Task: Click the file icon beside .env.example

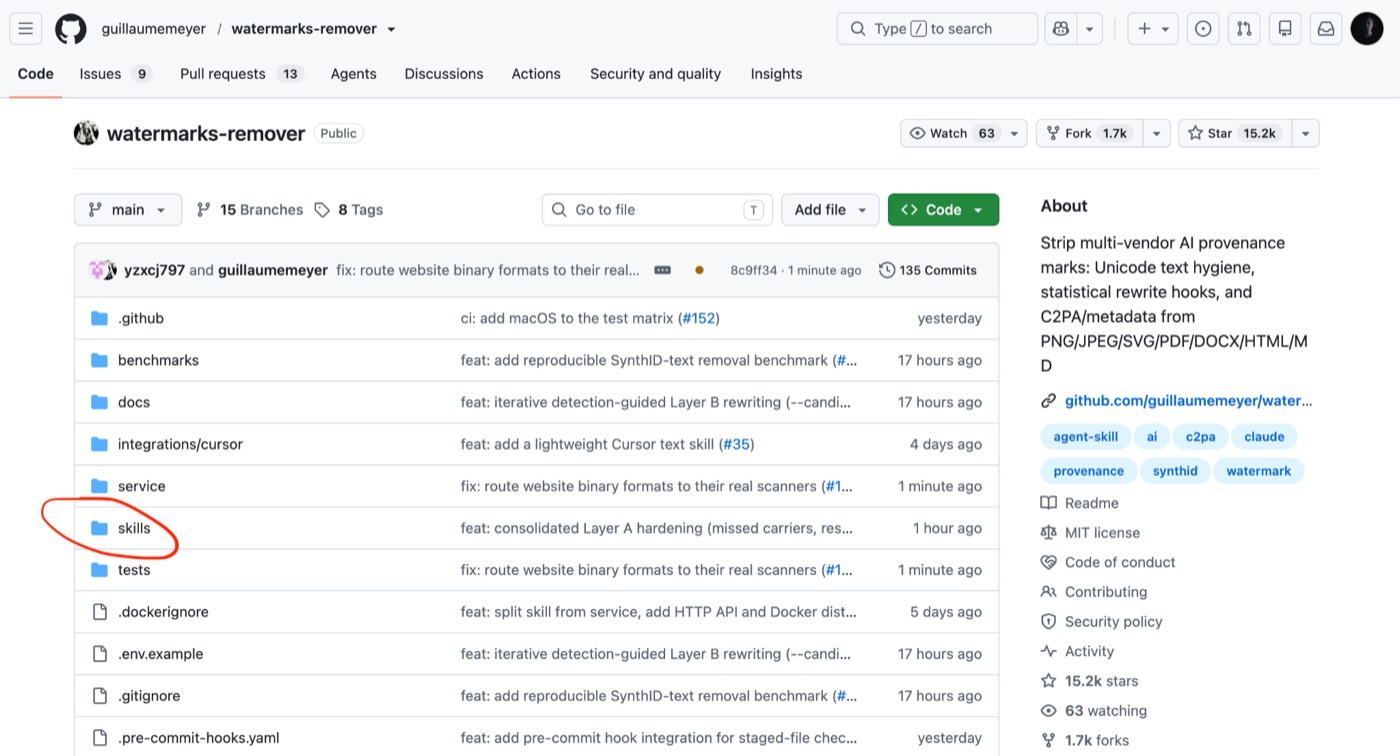Action: coord(99,654)
